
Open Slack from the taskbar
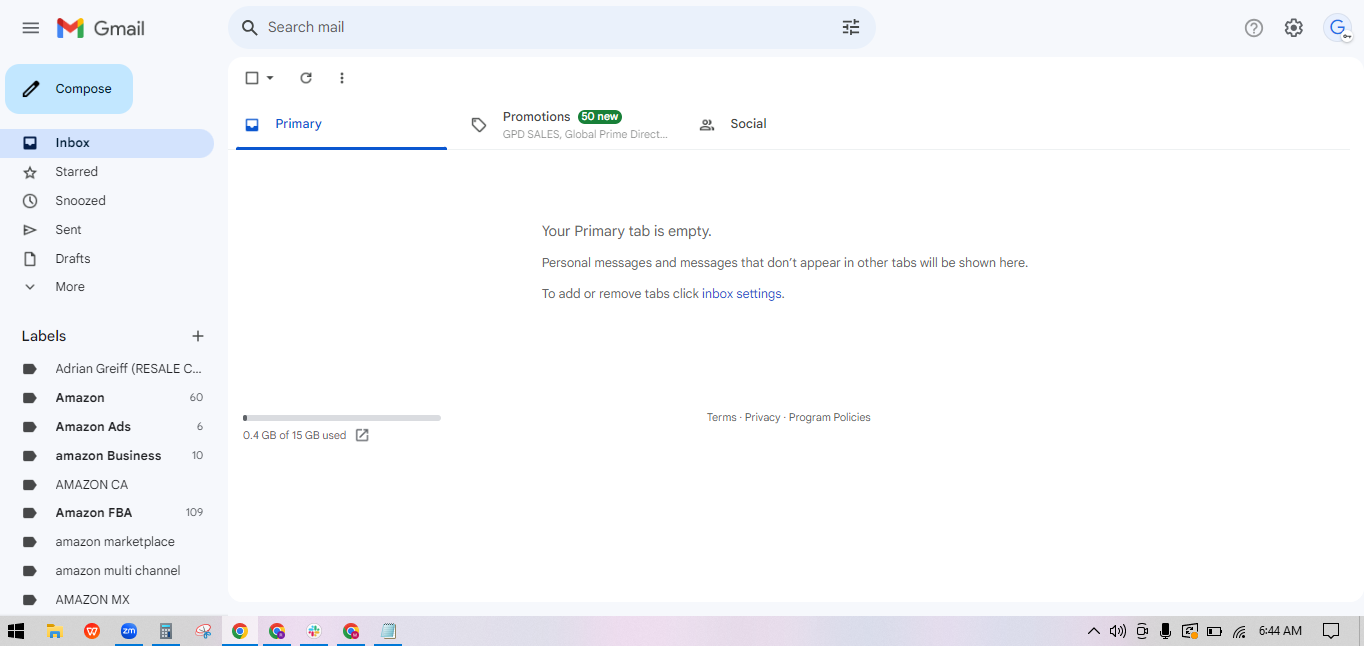tap(314, 631)
